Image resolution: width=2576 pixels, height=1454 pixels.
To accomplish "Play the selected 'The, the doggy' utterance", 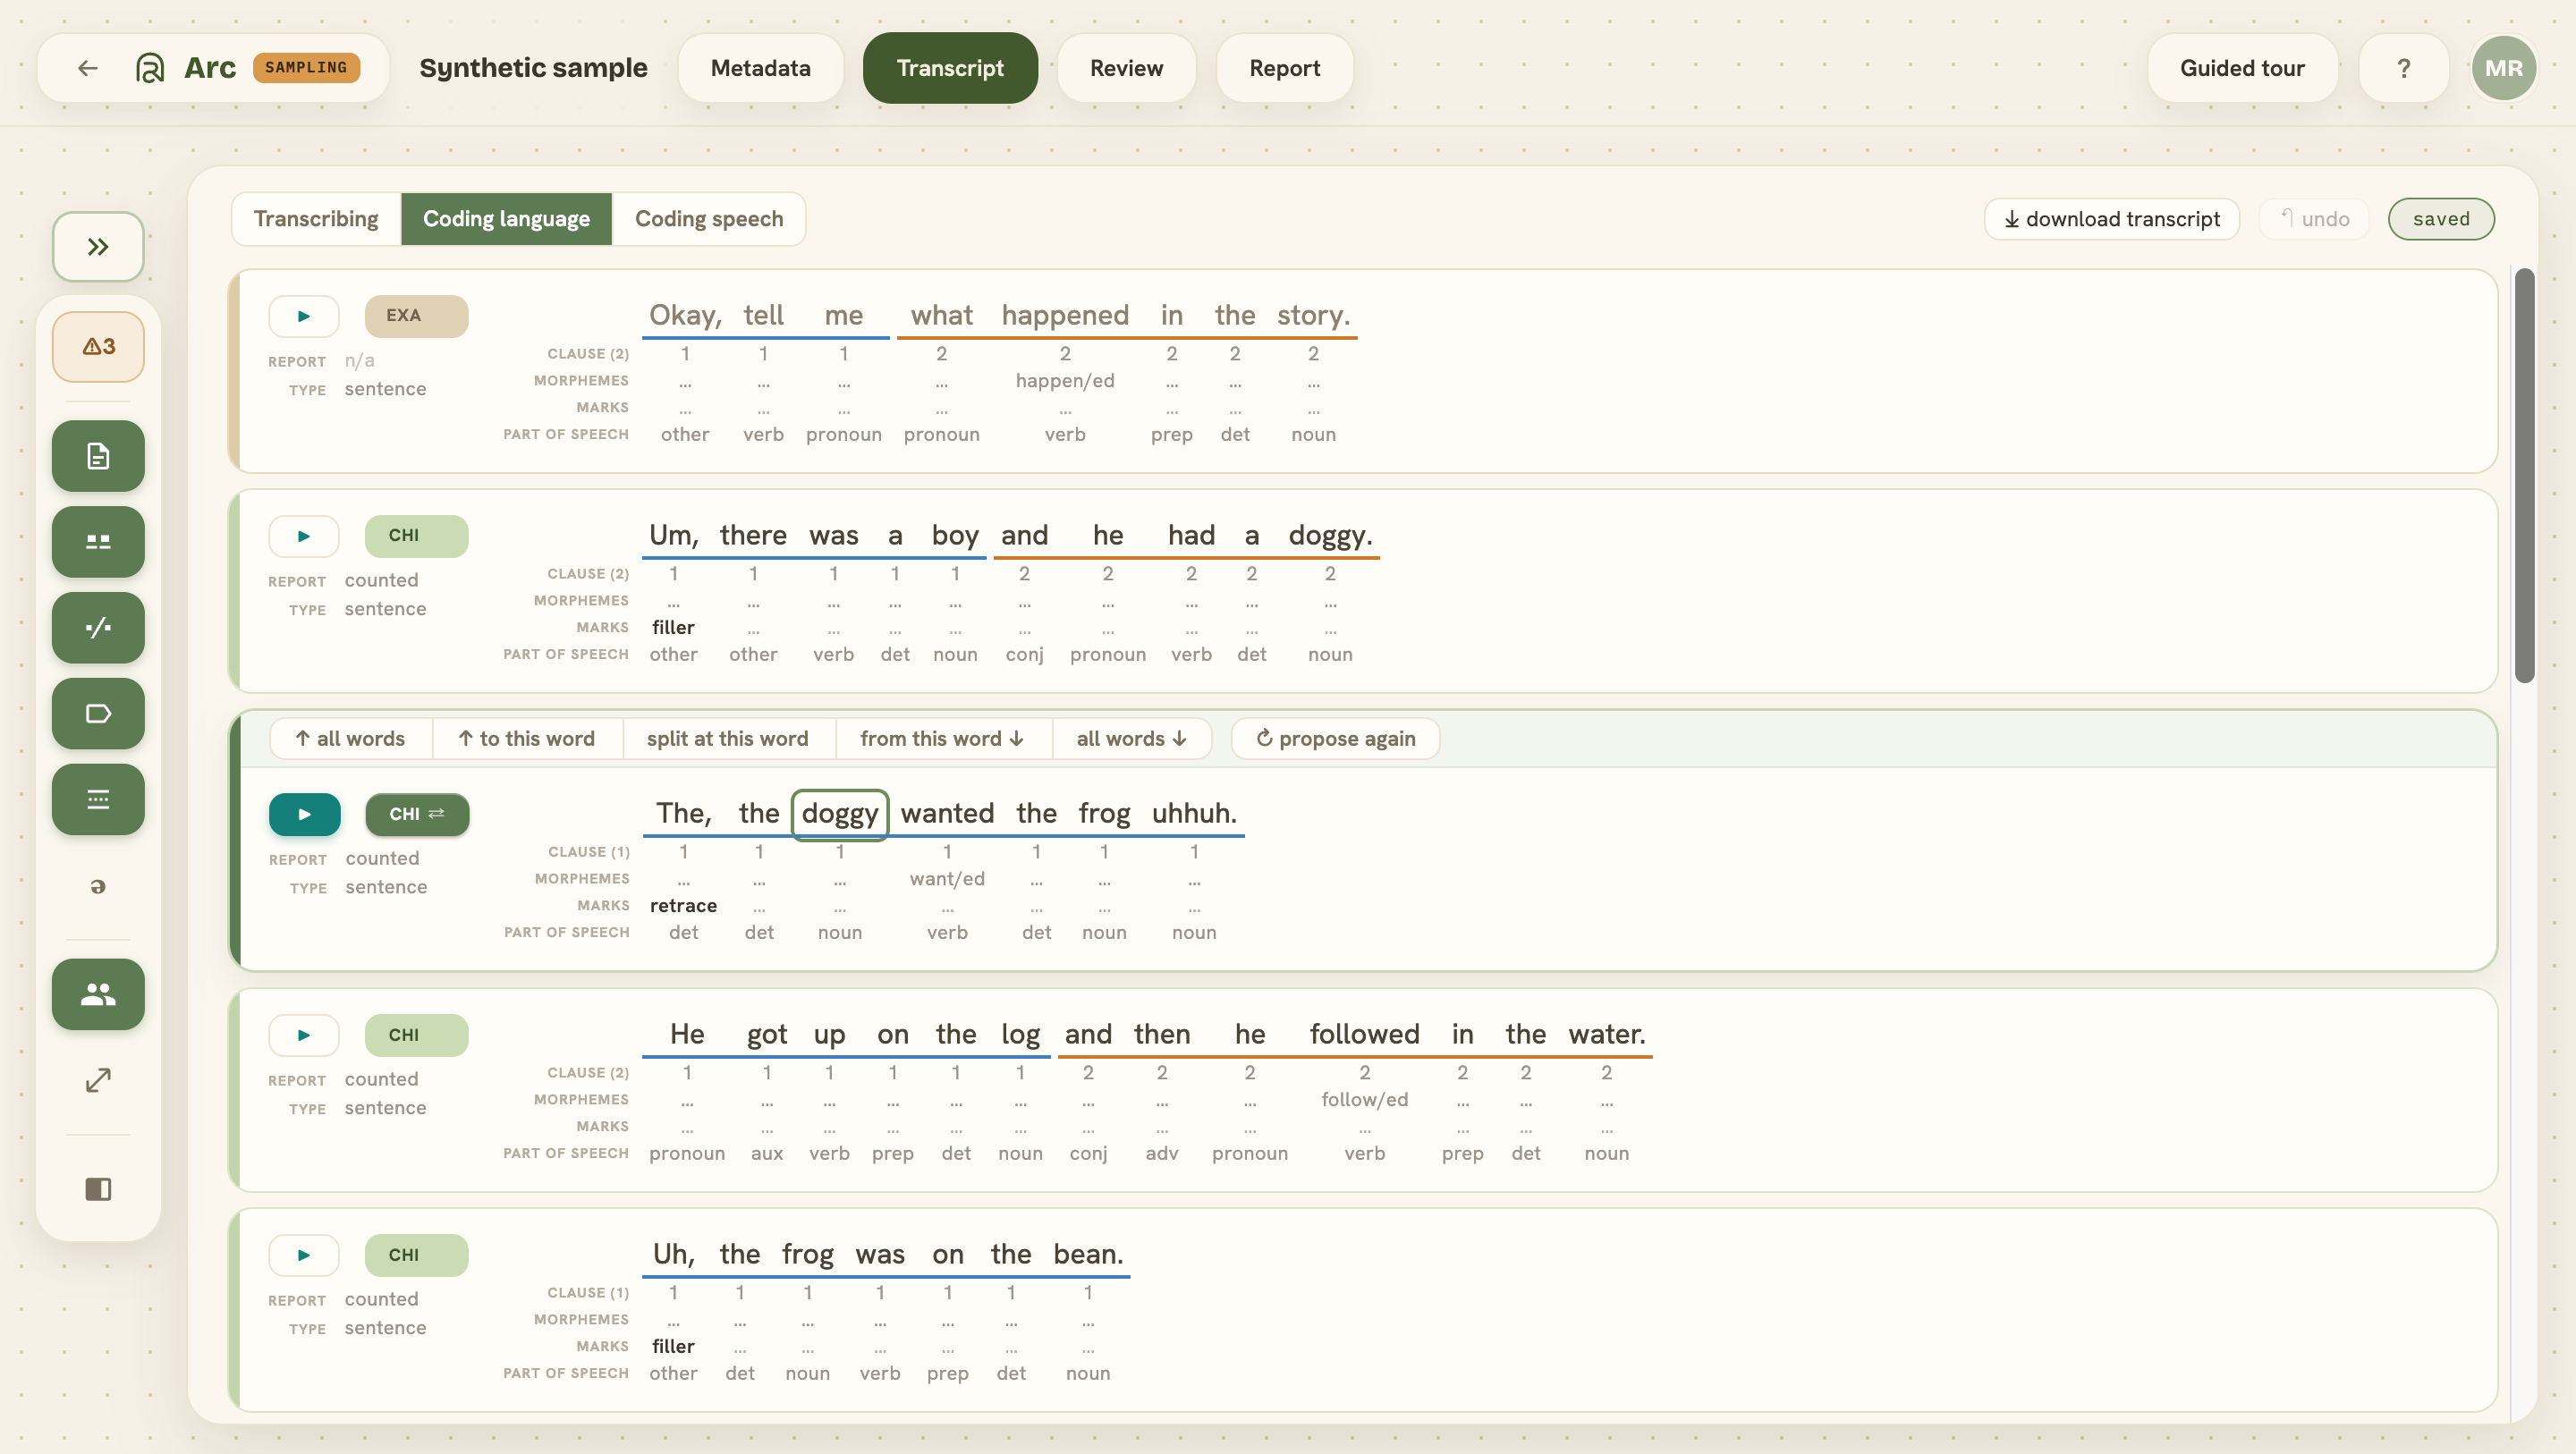I will click(305, 814).
